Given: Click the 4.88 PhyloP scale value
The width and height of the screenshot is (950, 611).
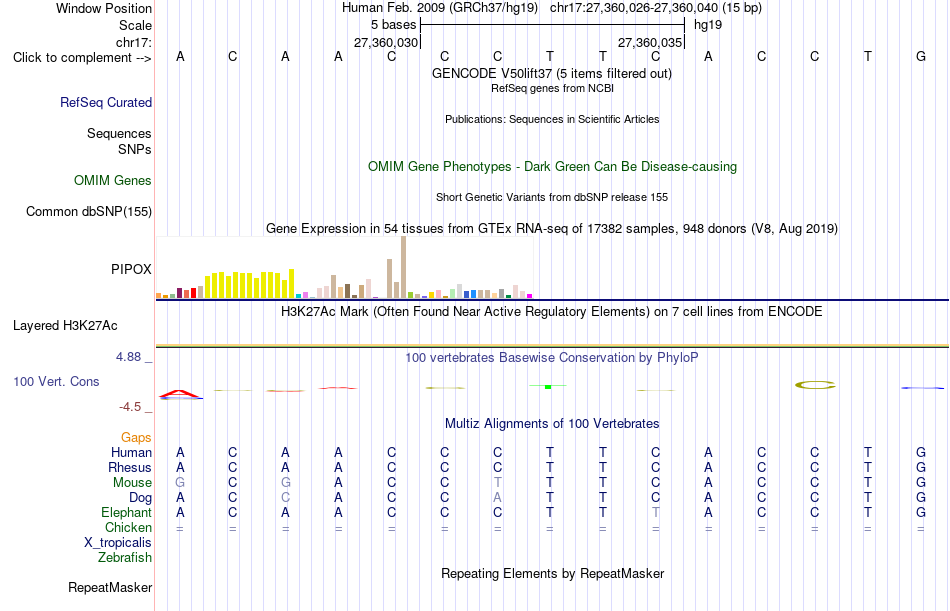Looking at the screenshot, I should [128, 357].
